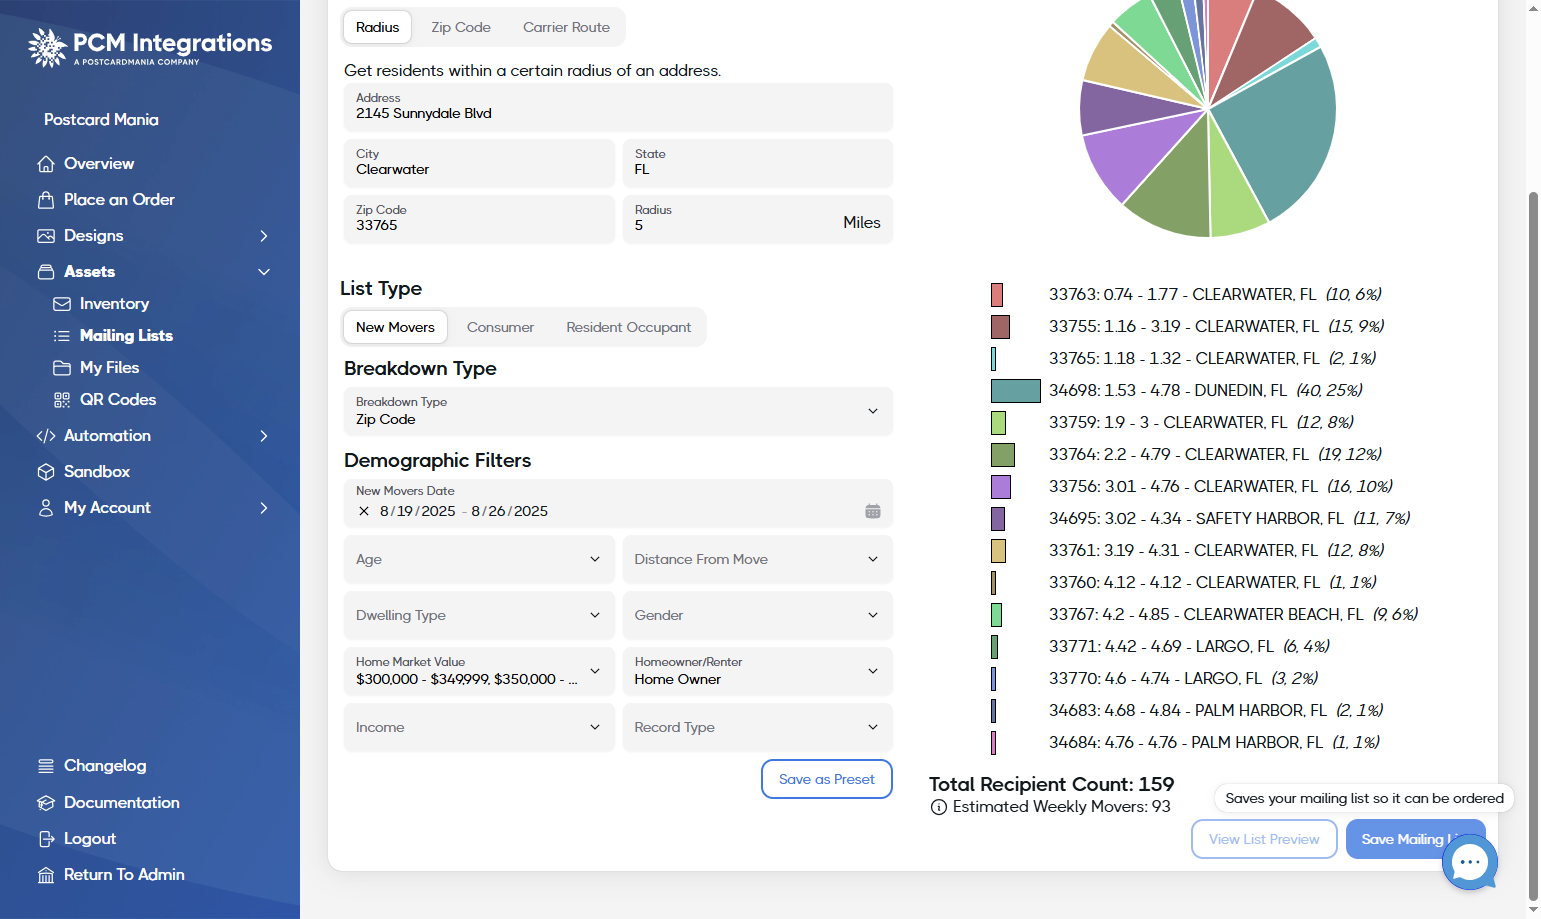This screenshot has width=1541, height=919.
Task: Click the Place an Order bag icon
Action: [x=46, y=200]
